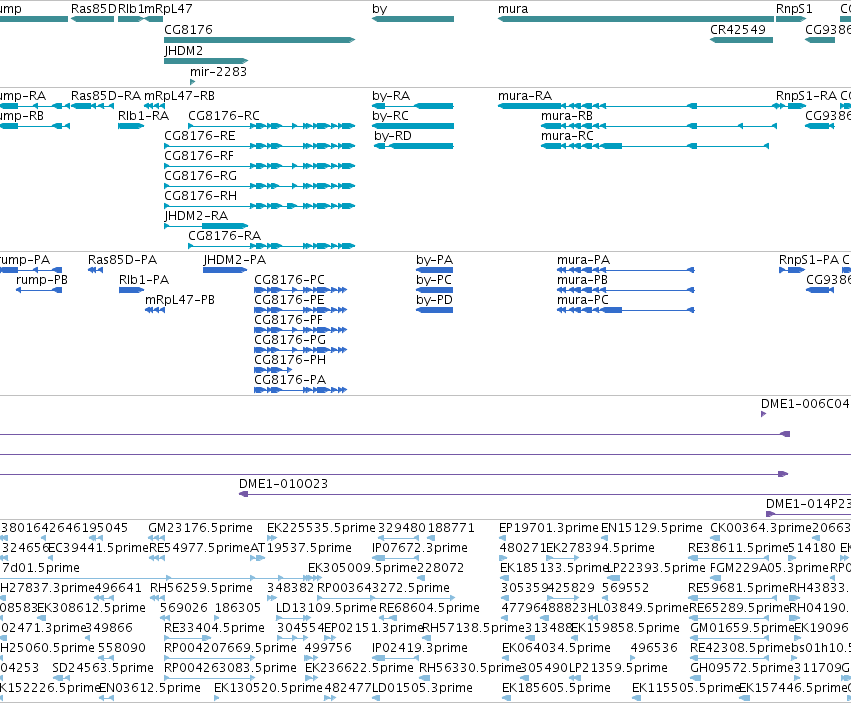Click the Rlb1-RA transcript glyph
This screenshot has height=703, width=851.
click(131, 126)
